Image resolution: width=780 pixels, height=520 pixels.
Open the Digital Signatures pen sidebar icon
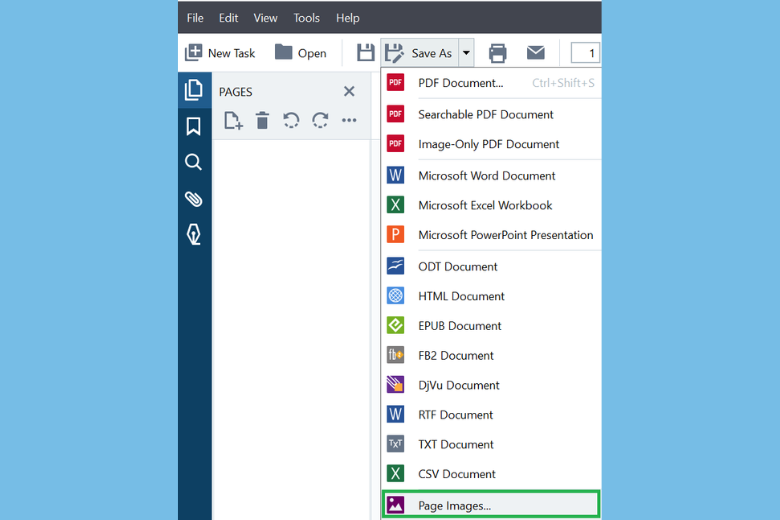click(x=194, y=234)
